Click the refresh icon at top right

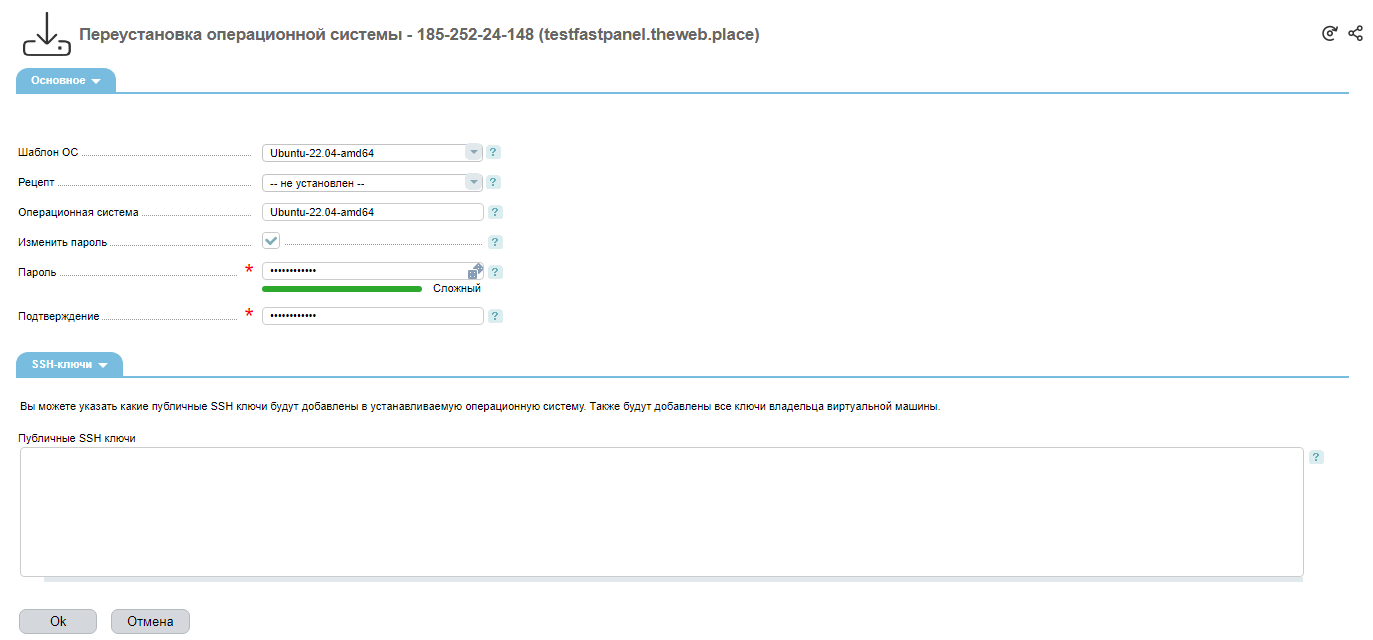tap(1330, 34)
